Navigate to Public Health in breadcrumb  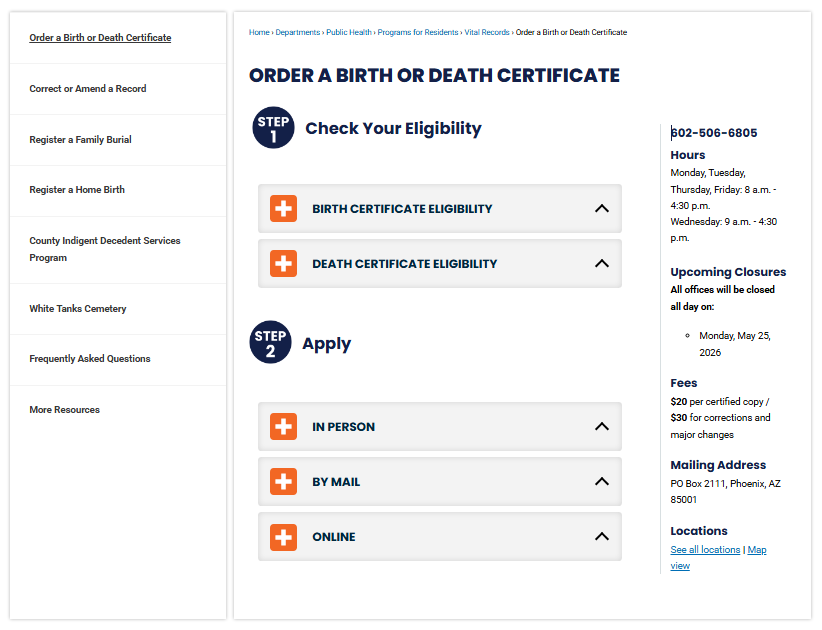tap(349, 33)
